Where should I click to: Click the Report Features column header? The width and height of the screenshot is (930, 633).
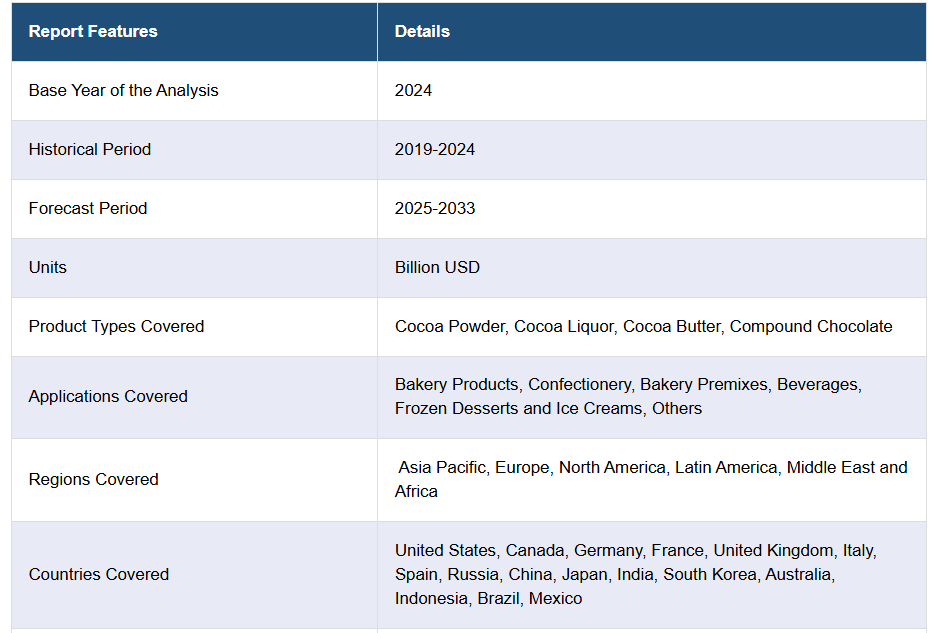(93, 32)
